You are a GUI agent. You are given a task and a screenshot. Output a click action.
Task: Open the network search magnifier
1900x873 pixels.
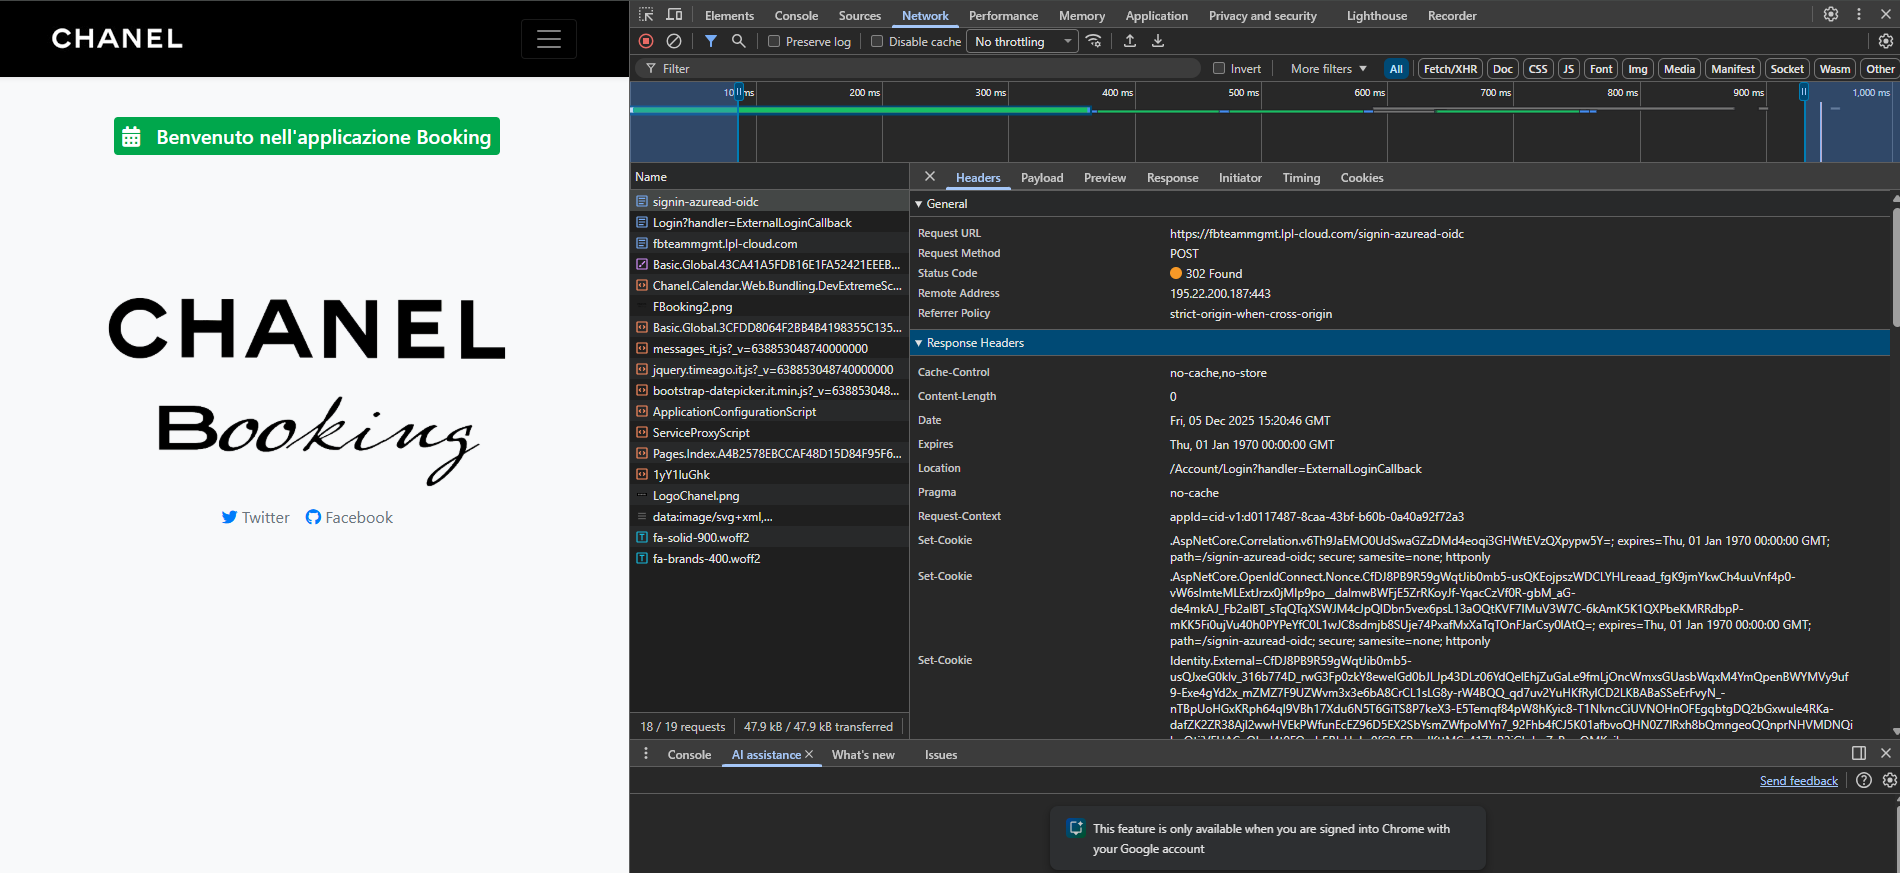pyautogui.click(x=738, y=41)
